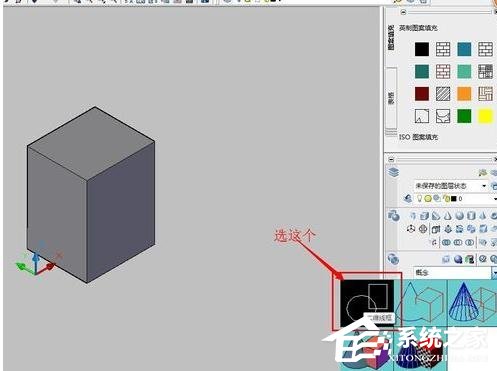Pick the light green-teal fill swatch
Screen dimensions: 497x371
click(464, 71)
